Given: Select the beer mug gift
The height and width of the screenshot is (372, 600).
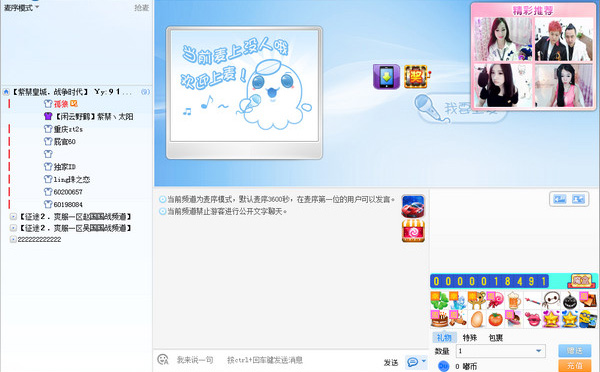Looking at the screenshot, I should pos(514,300).
